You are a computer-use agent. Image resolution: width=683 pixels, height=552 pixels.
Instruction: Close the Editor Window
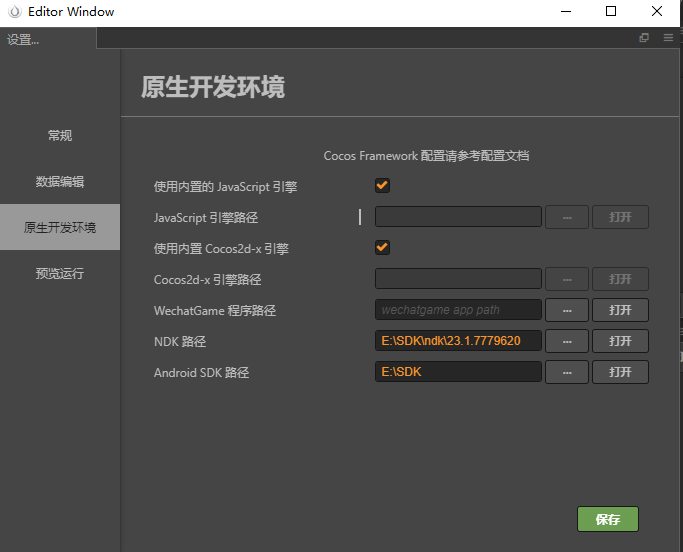657,11
